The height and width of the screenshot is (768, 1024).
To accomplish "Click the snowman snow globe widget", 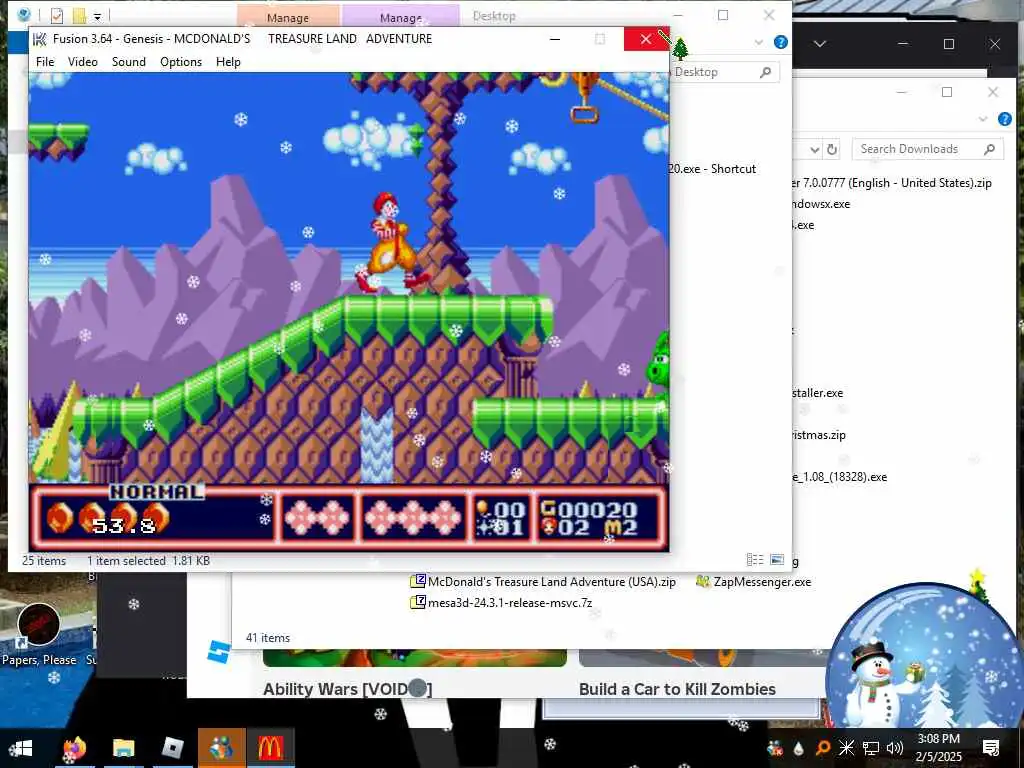I will point(924,656).
